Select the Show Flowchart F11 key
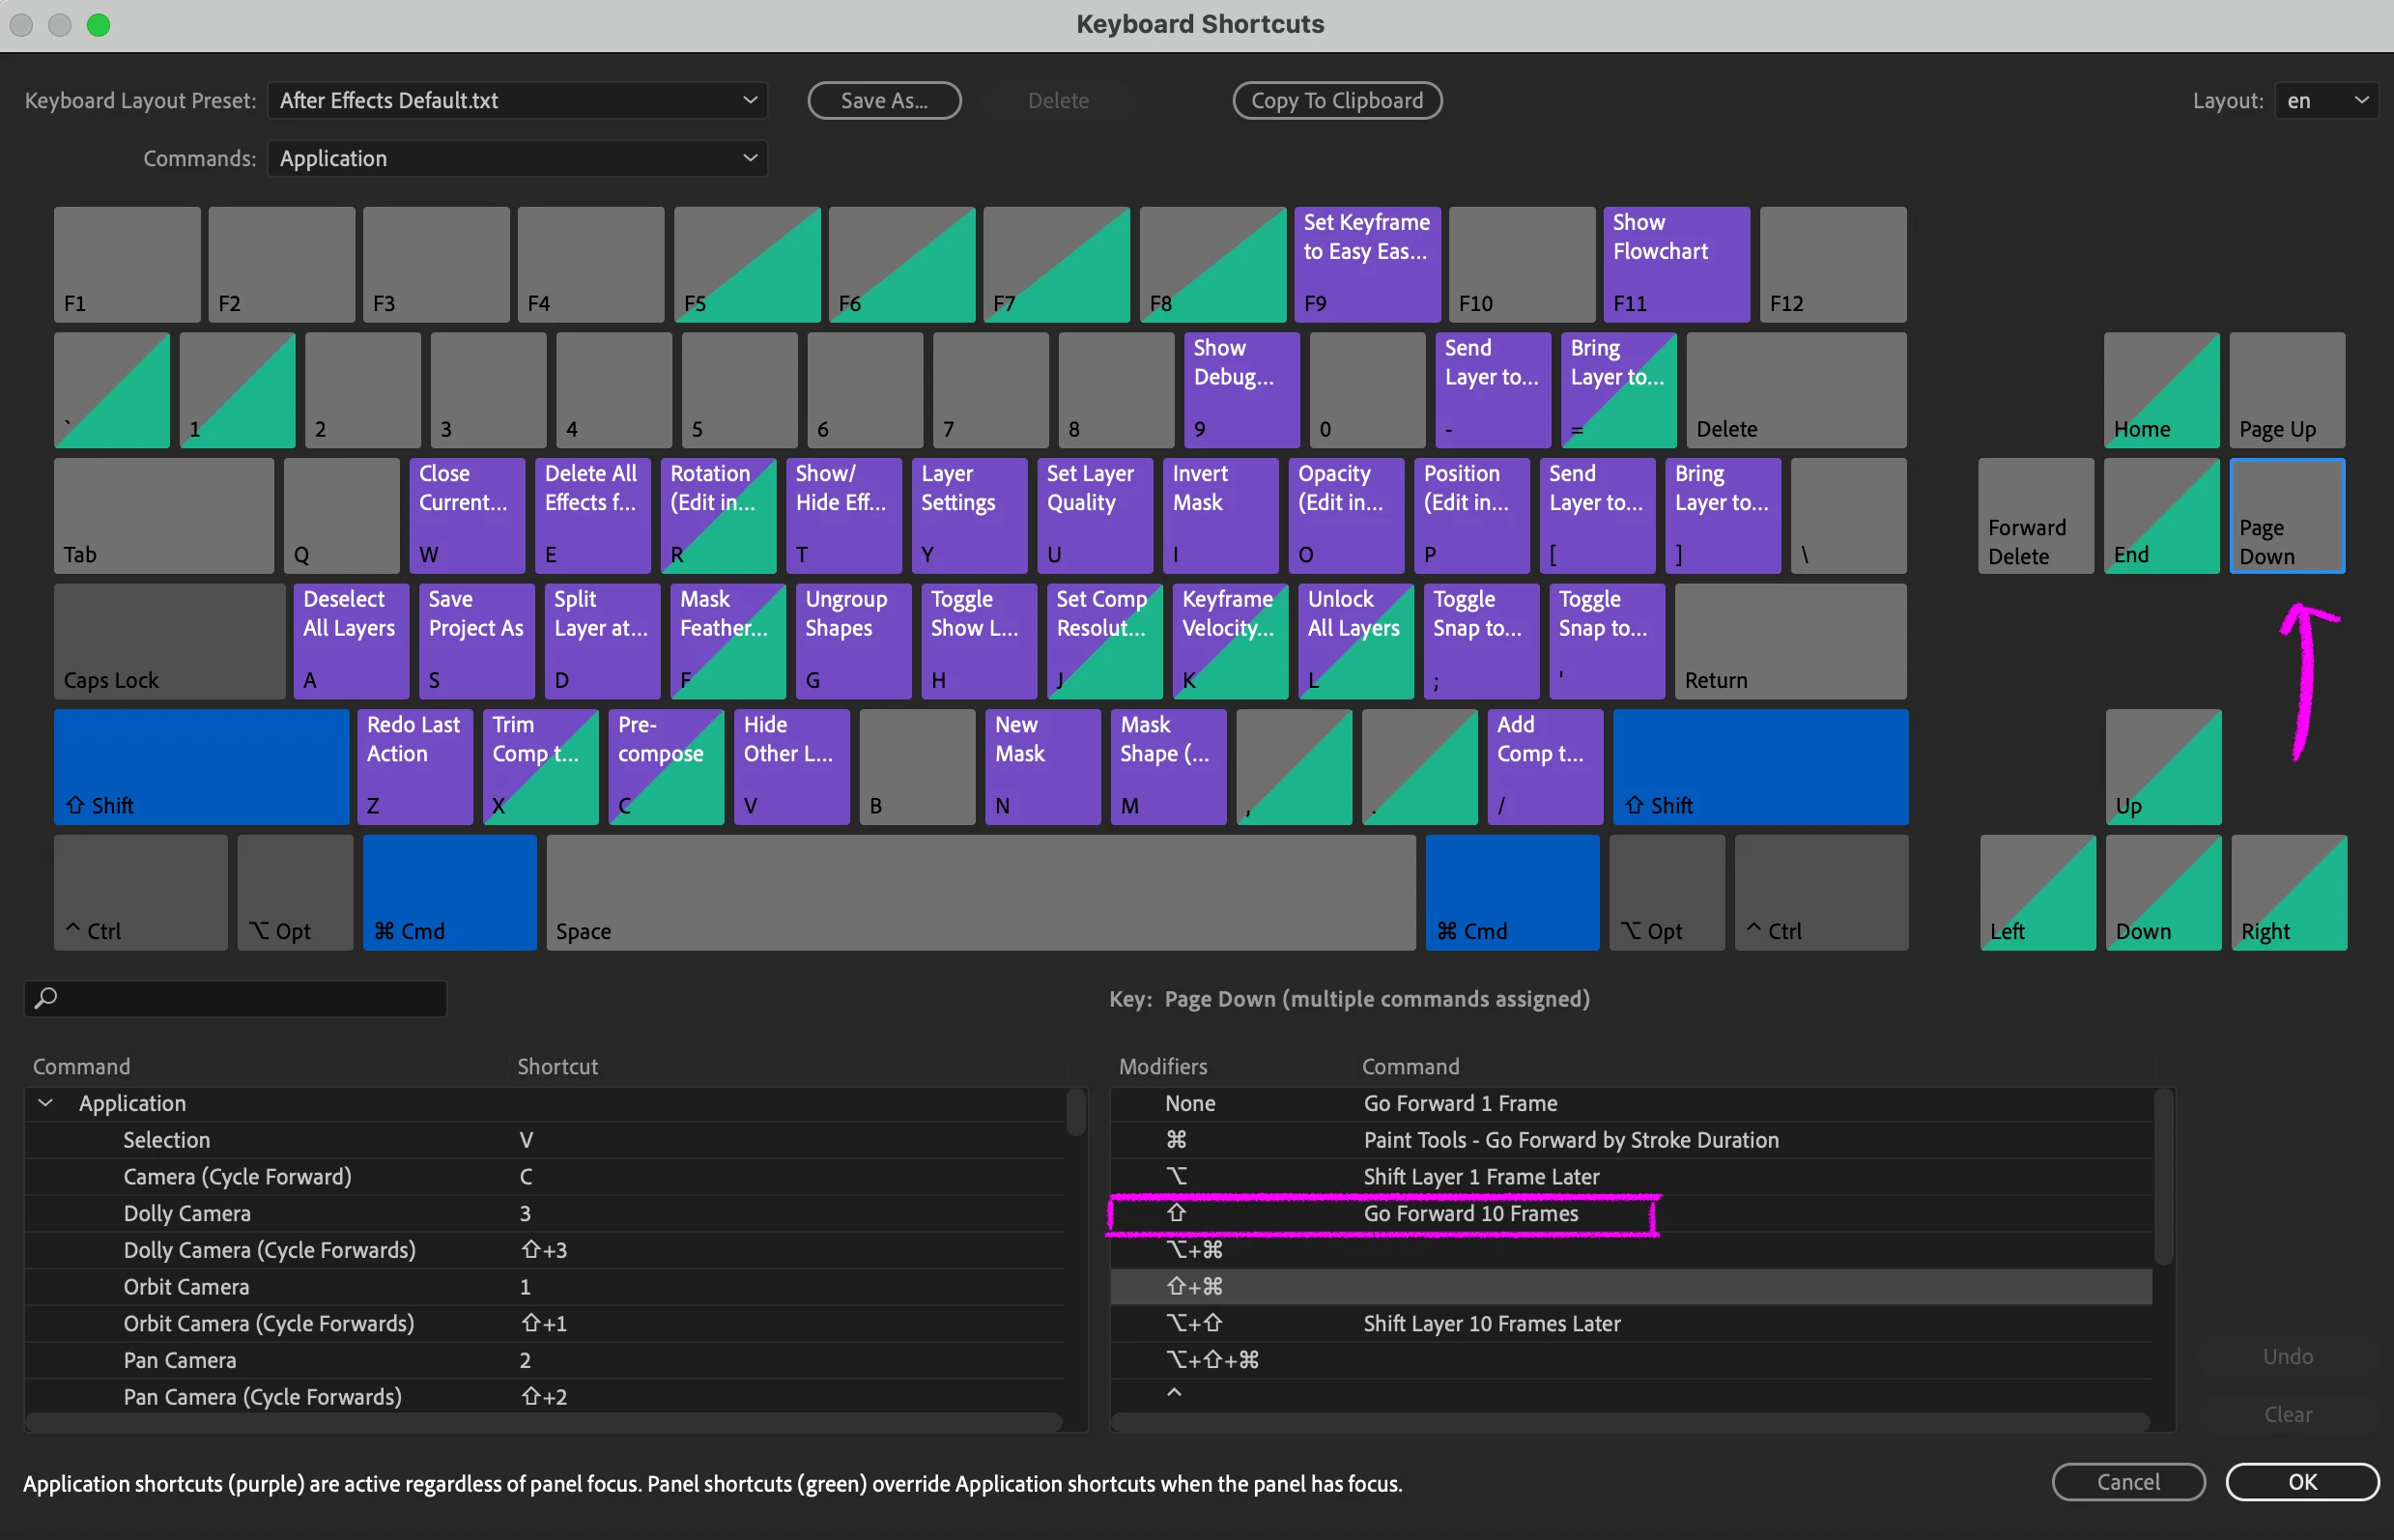 coord(1676,263)
